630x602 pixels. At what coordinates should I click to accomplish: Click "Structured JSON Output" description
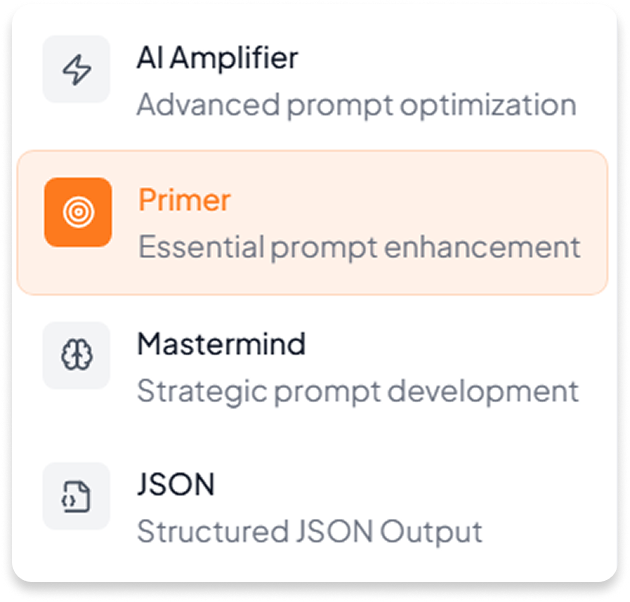click(309, 531)
